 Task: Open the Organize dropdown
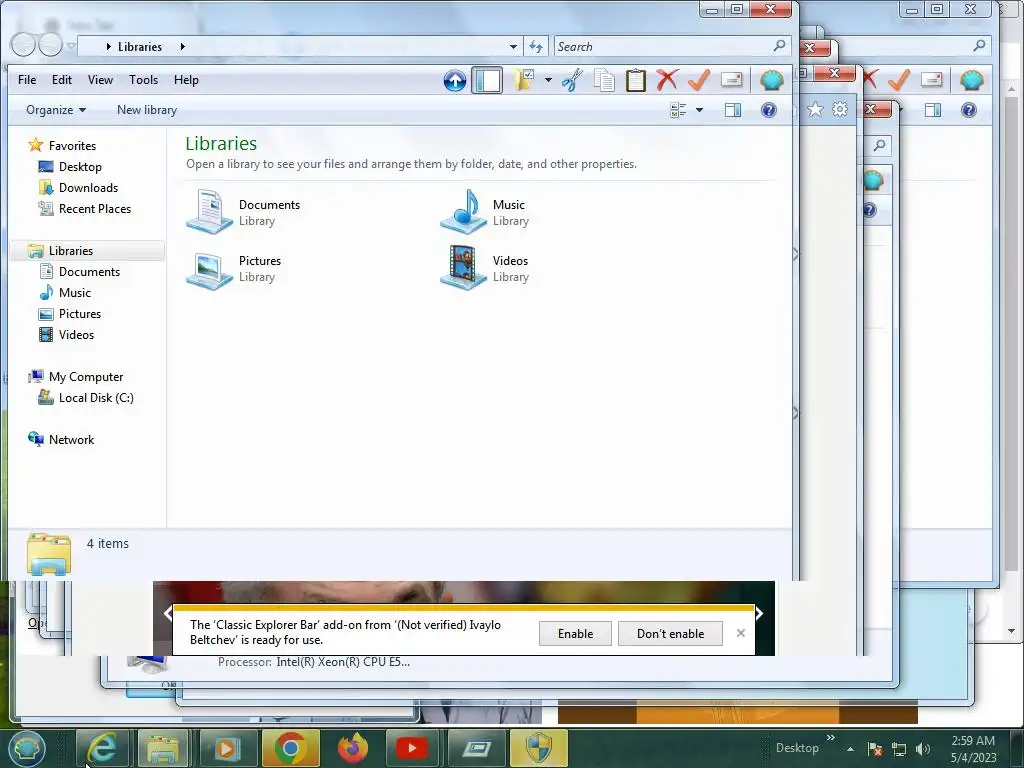[x=56, y=110]
